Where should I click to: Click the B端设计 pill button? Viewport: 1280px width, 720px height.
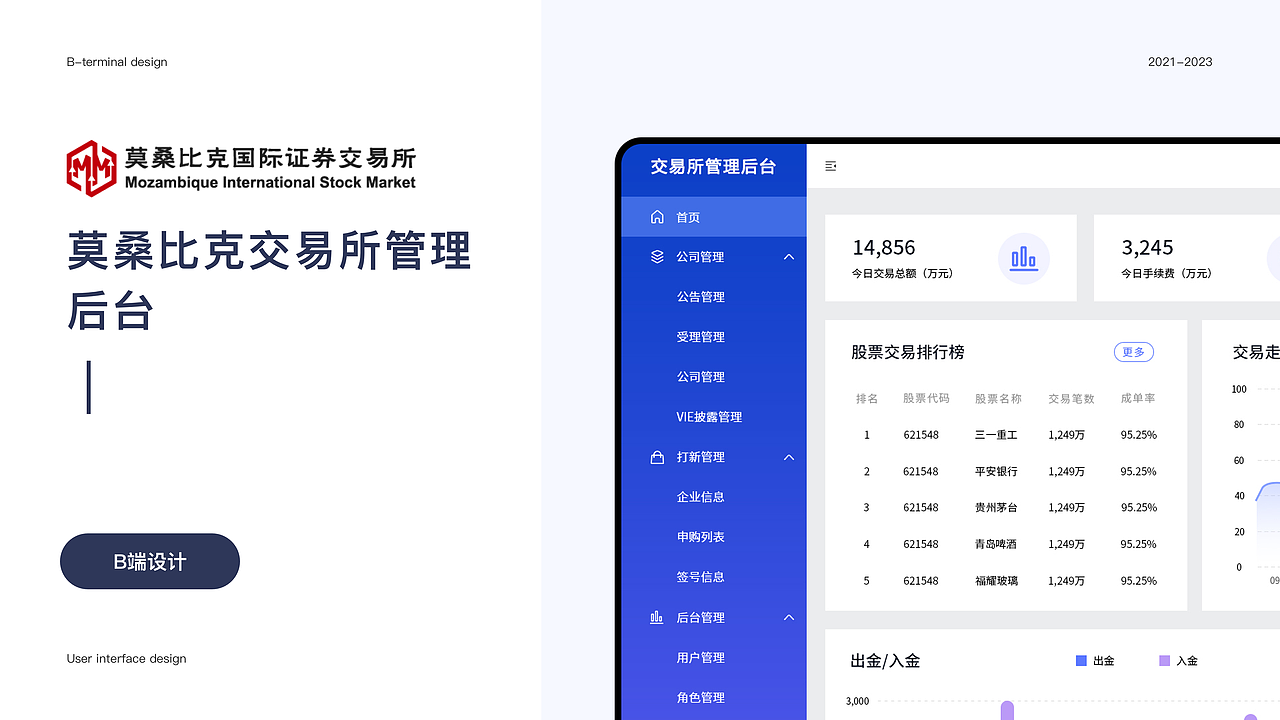coord(150,561)
